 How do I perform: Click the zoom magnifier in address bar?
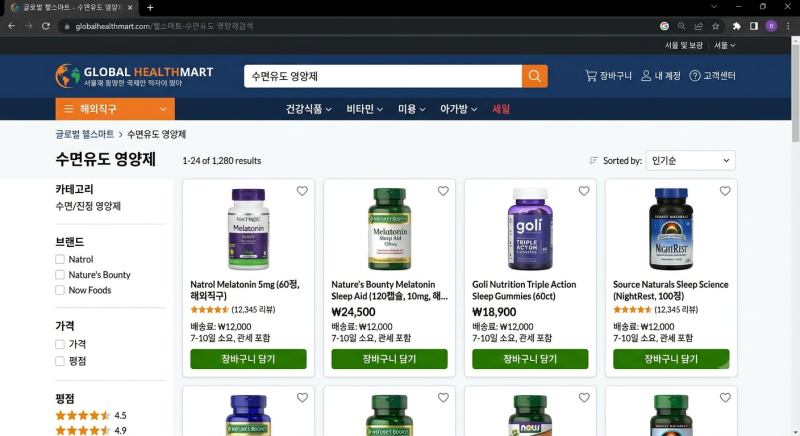[681, 26]
